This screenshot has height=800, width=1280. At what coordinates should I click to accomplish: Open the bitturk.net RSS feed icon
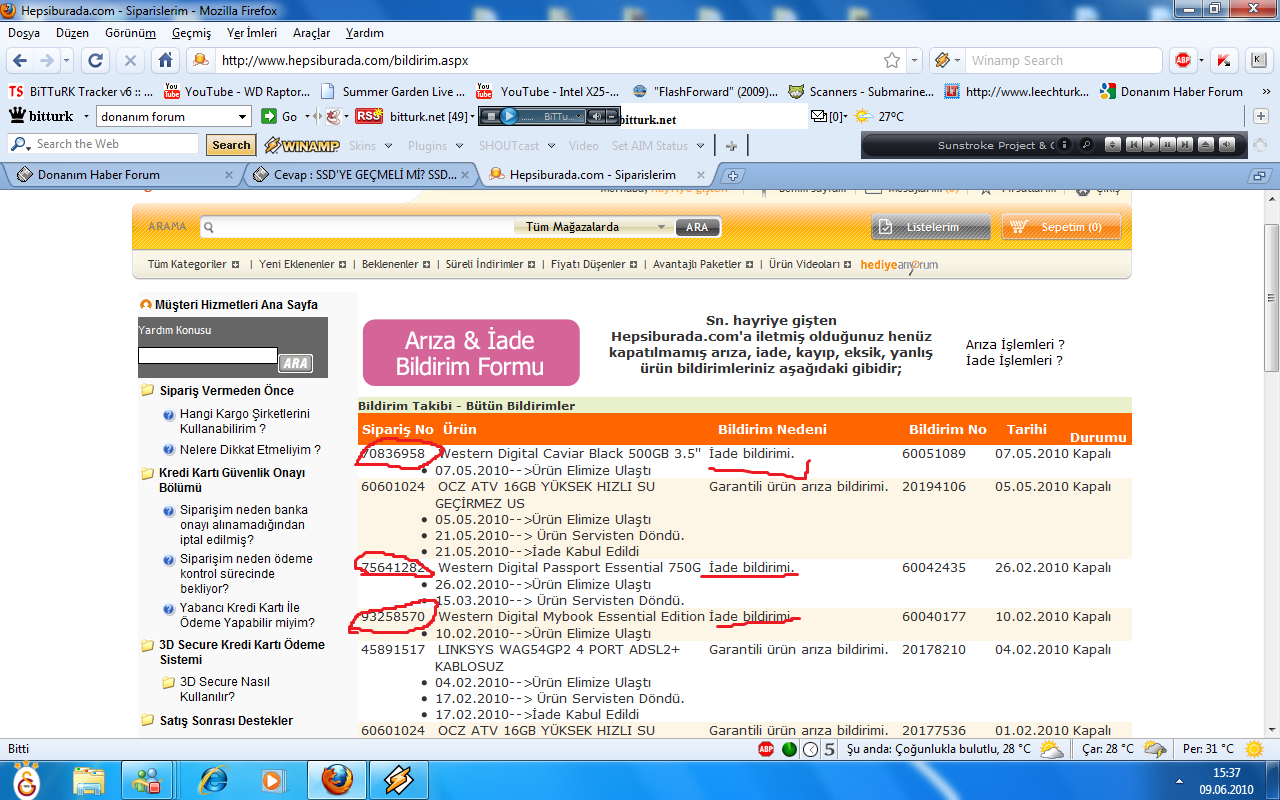pos(369,116)
